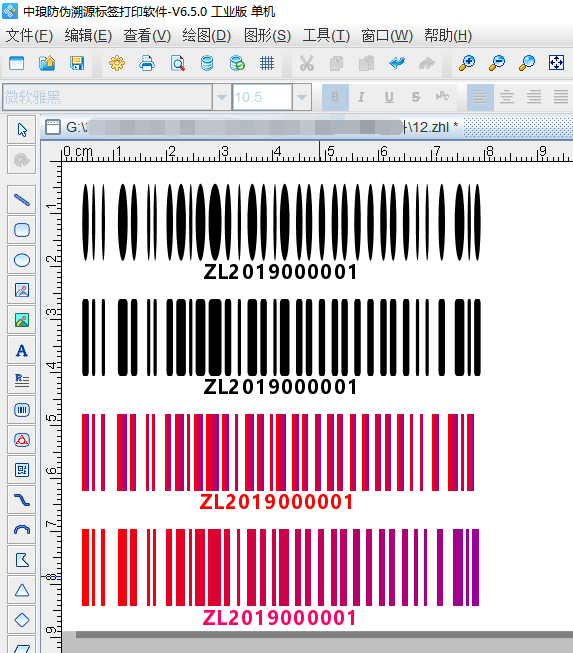
Task: Select the insert picture tool
Action: (x=22, y=290)
